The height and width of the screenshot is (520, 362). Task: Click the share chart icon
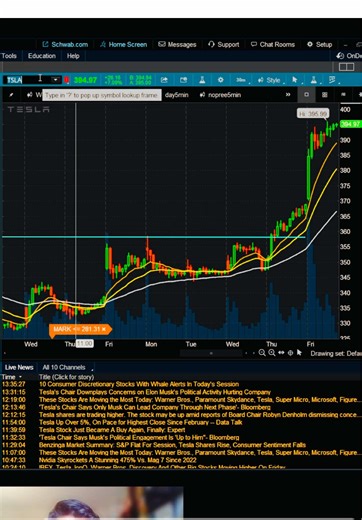[x=164, y=80]
